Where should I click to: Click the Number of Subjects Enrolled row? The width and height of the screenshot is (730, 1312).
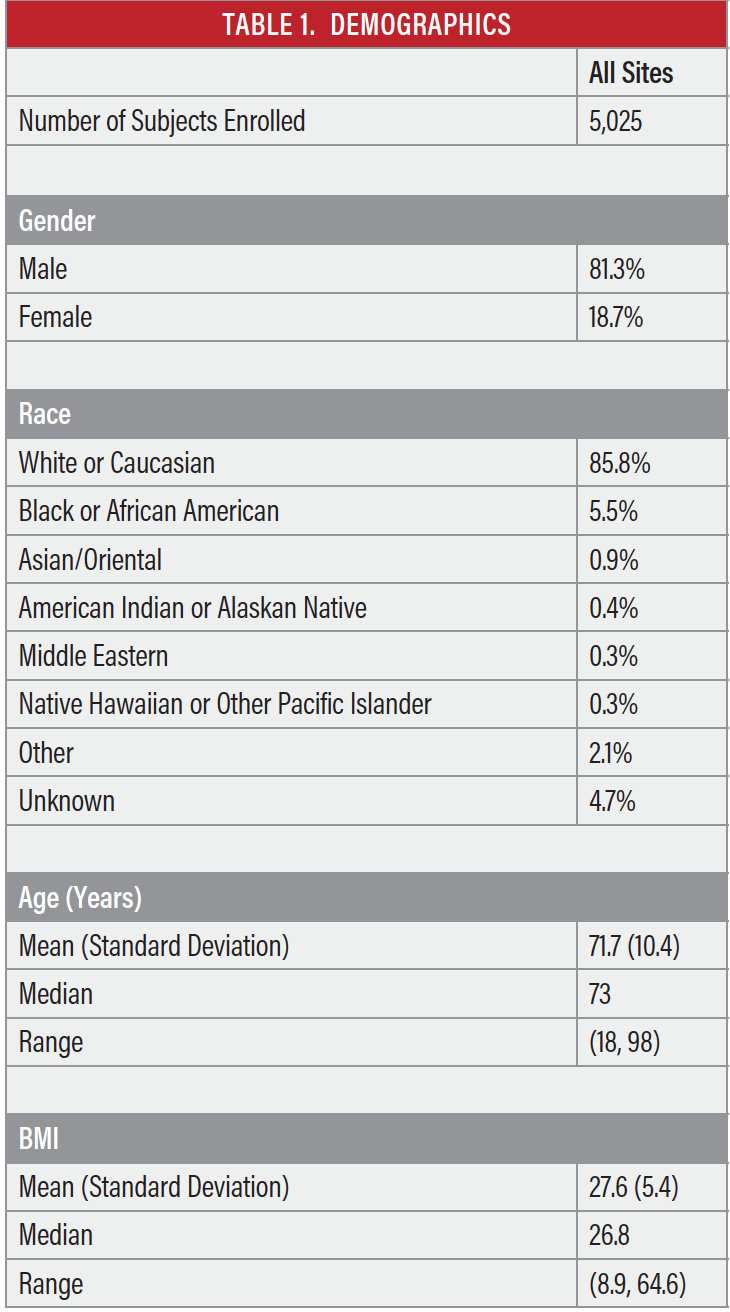tap(366, 121)
